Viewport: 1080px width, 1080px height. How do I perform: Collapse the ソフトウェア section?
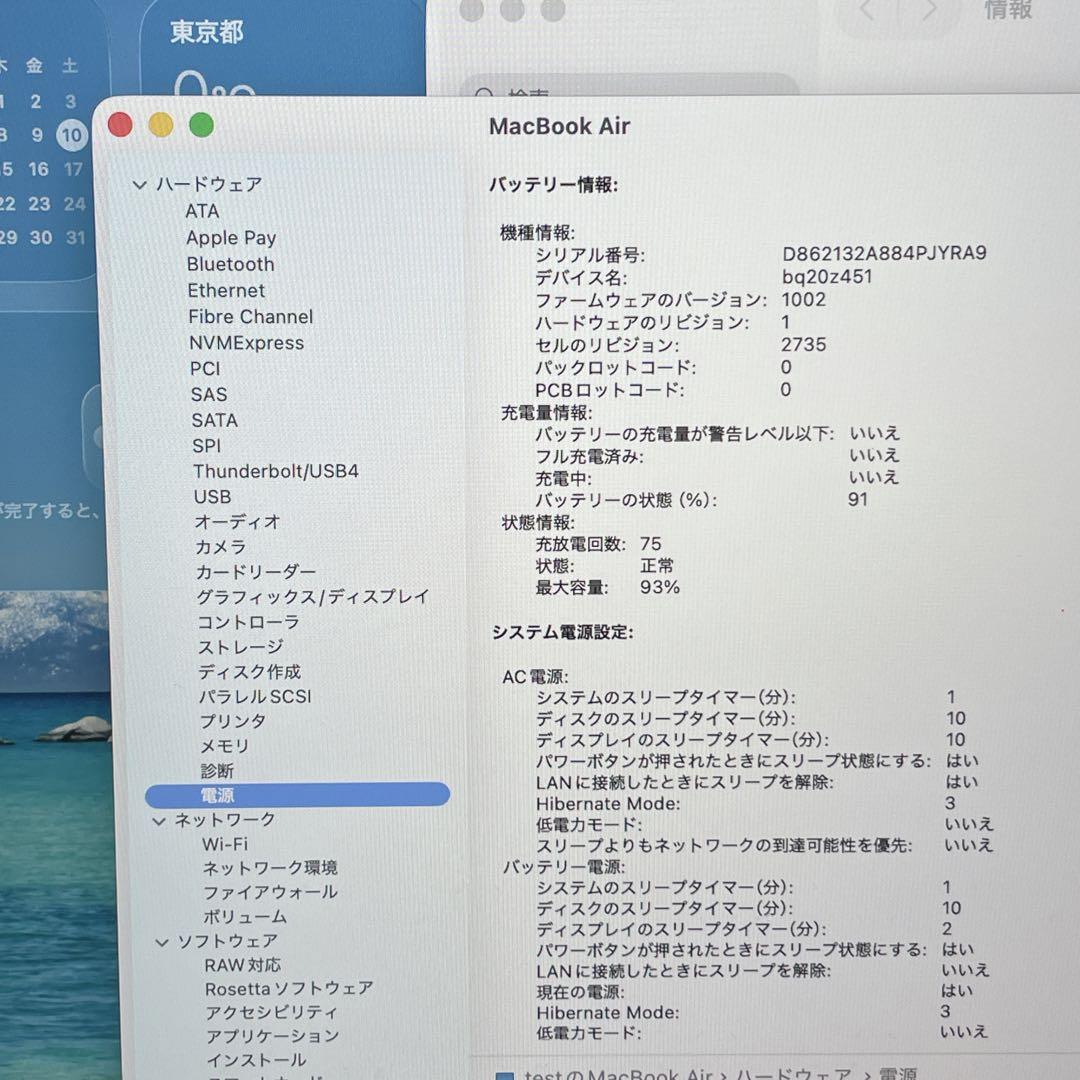click(x=159, y=940)
